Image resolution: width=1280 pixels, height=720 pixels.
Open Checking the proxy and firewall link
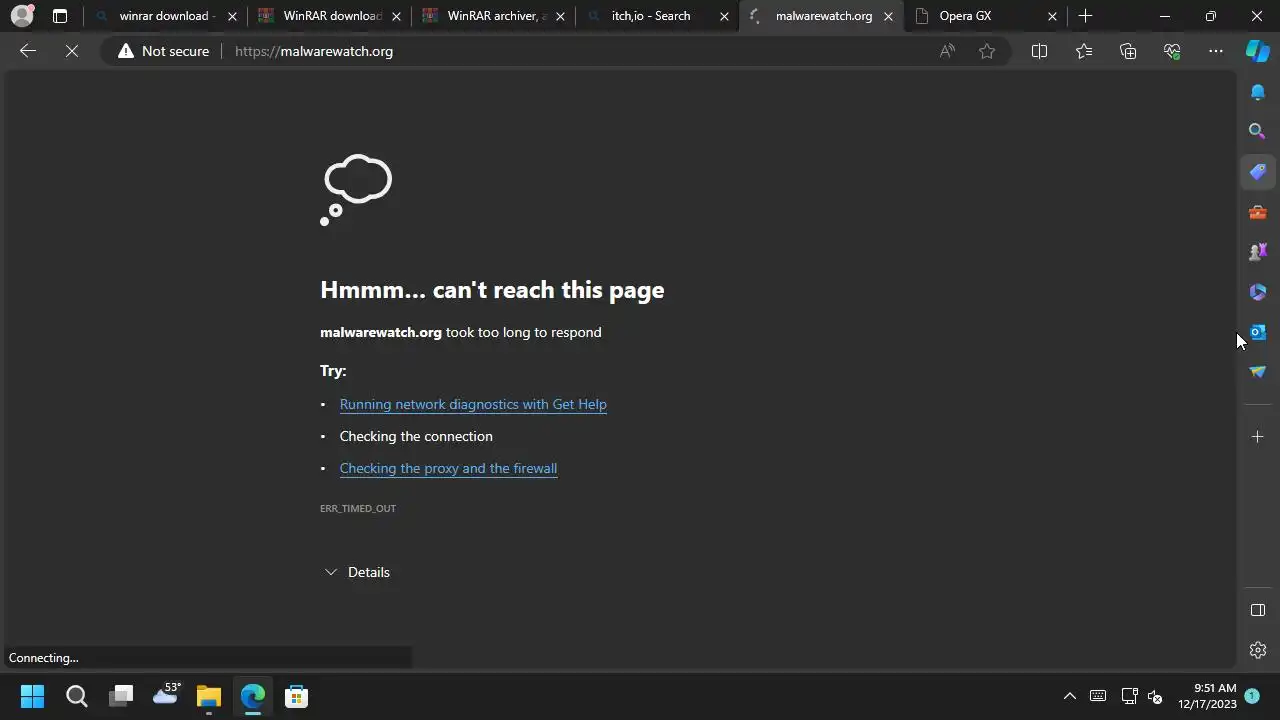448,468
